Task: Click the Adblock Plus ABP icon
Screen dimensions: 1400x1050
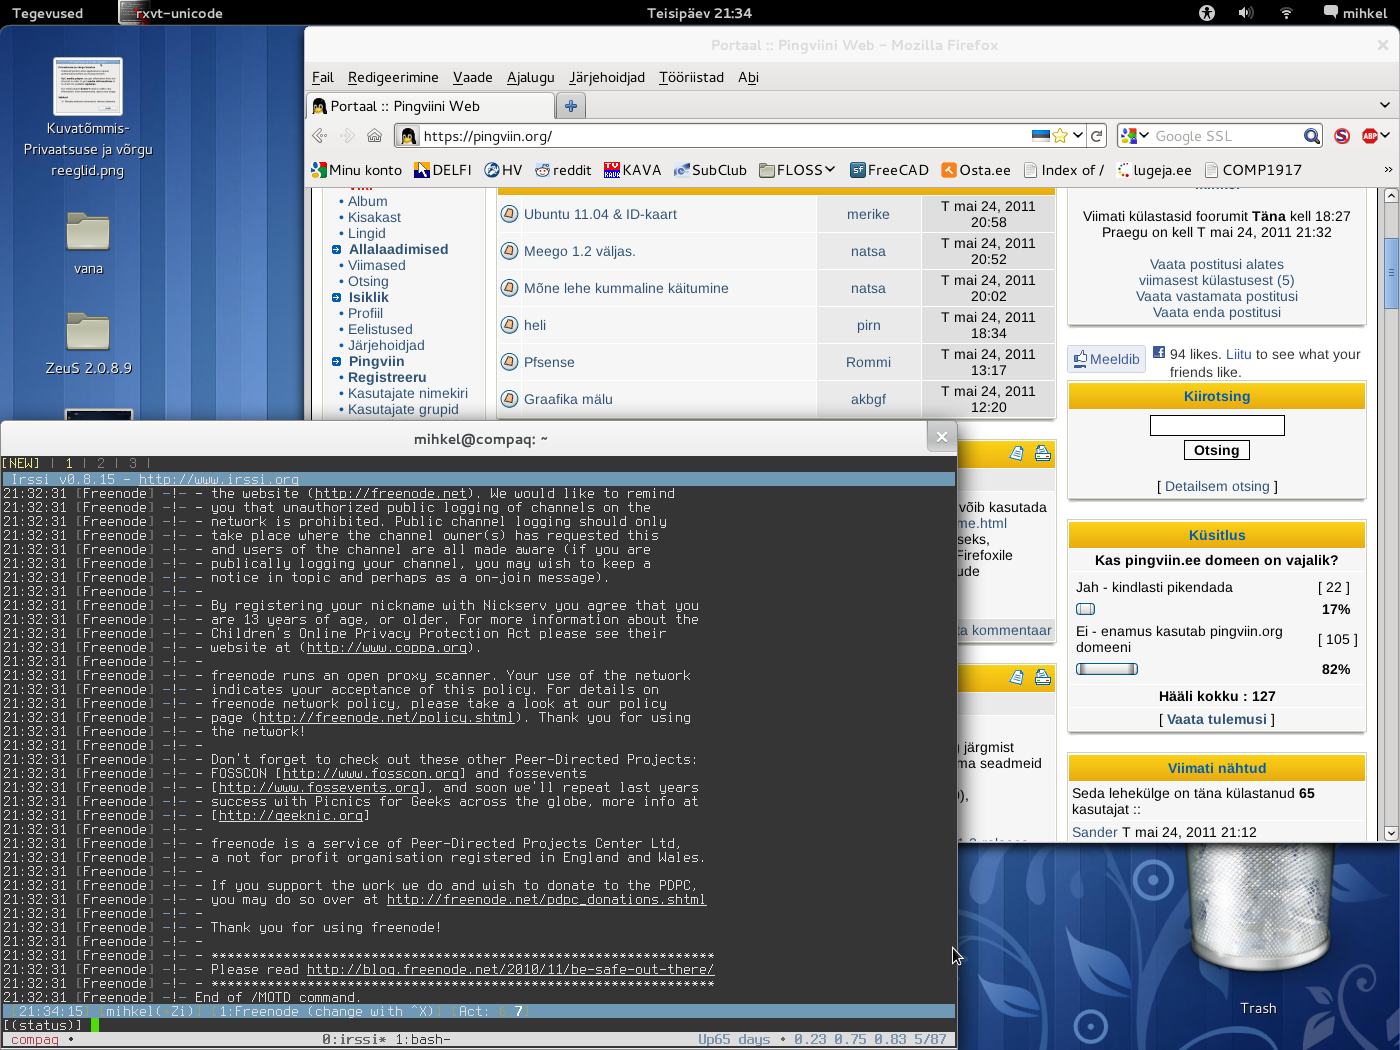Action: click(x=1370, y=136)
